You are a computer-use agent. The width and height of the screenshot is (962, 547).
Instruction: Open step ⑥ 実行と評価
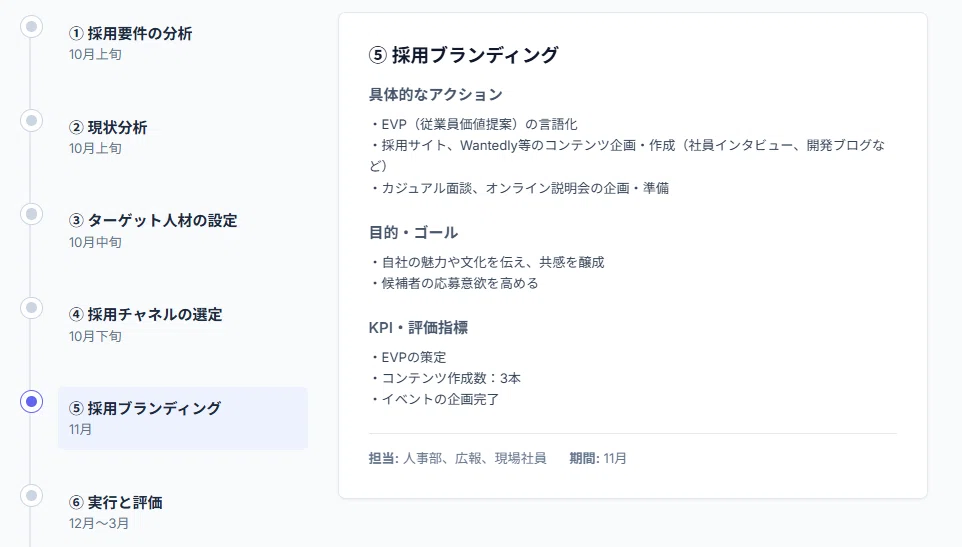tap(183, 512)
